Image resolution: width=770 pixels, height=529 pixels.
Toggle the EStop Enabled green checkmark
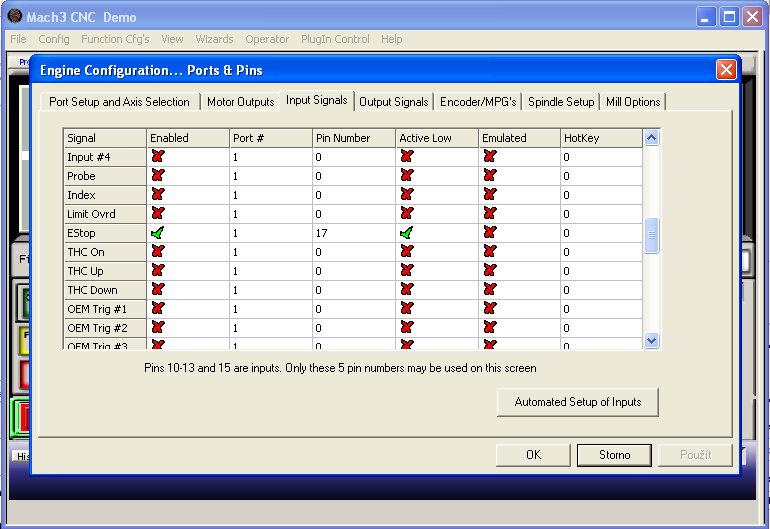[157, 233]
